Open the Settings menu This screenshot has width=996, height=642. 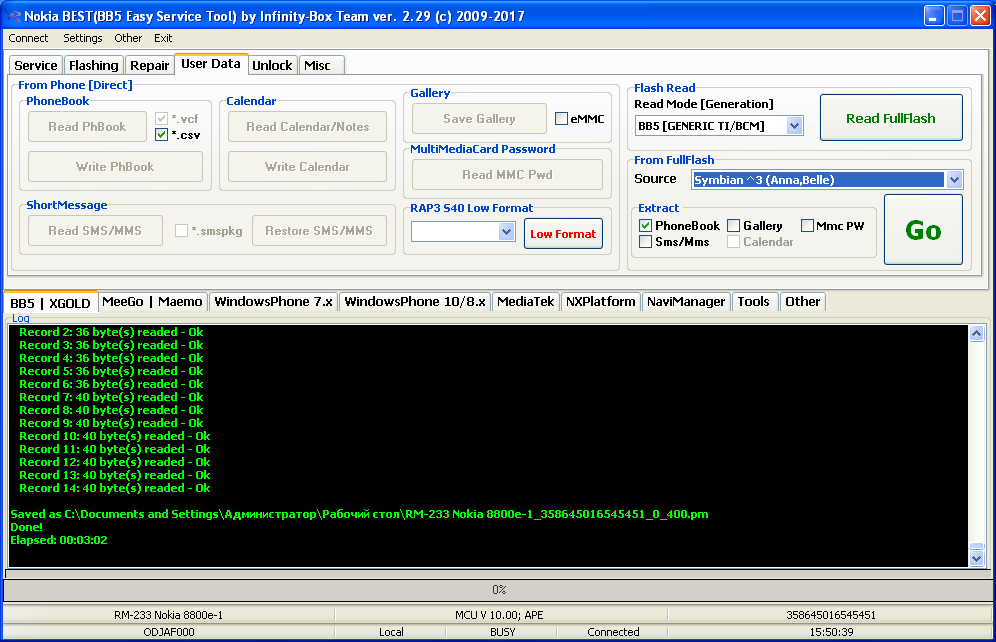pos(83,38)
